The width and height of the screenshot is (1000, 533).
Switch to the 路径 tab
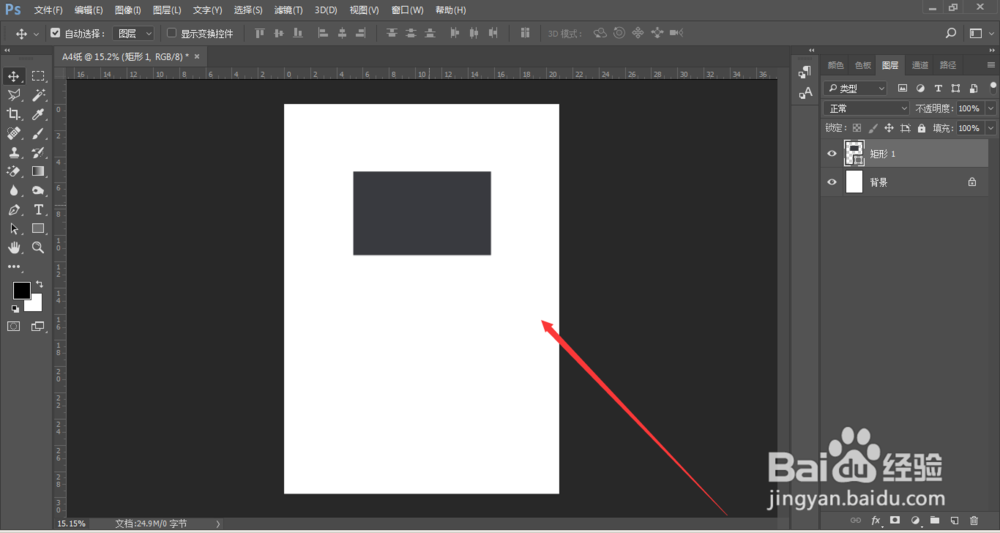(x=948, y=65)
